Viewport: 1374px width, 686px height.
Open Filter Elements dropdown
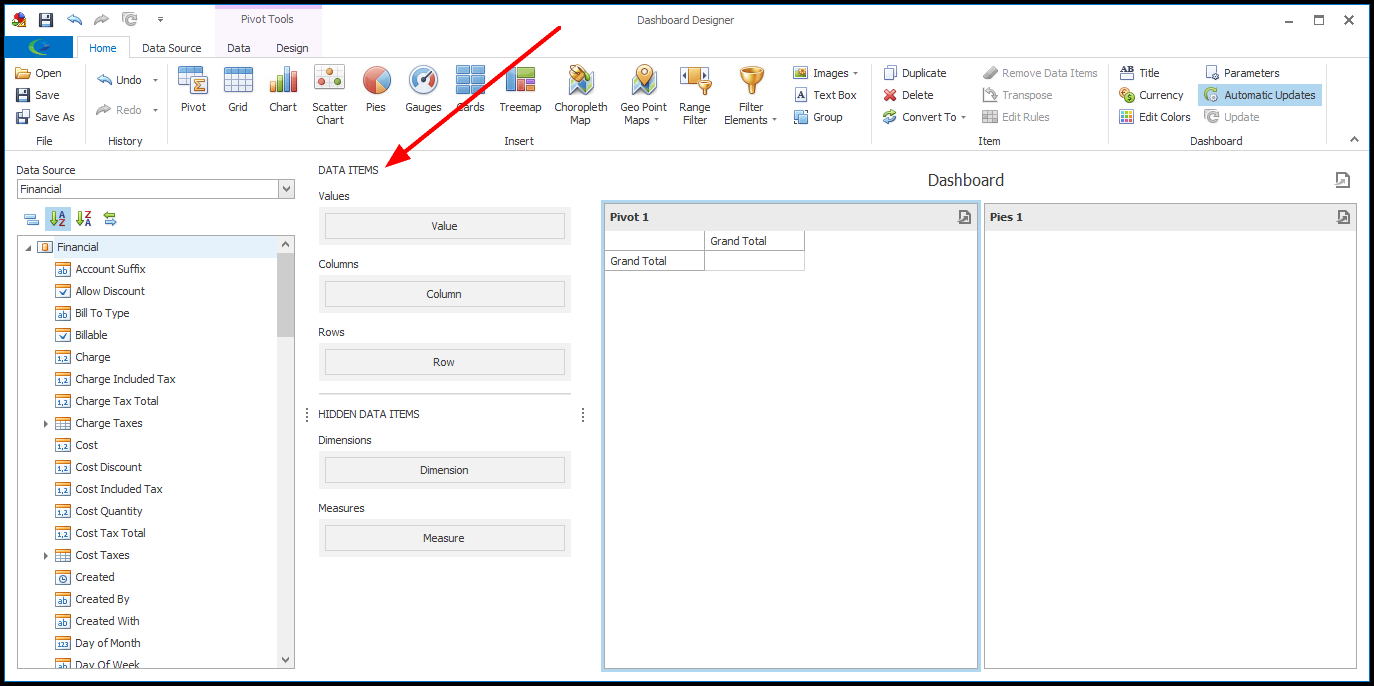click(x=775, y=121)
